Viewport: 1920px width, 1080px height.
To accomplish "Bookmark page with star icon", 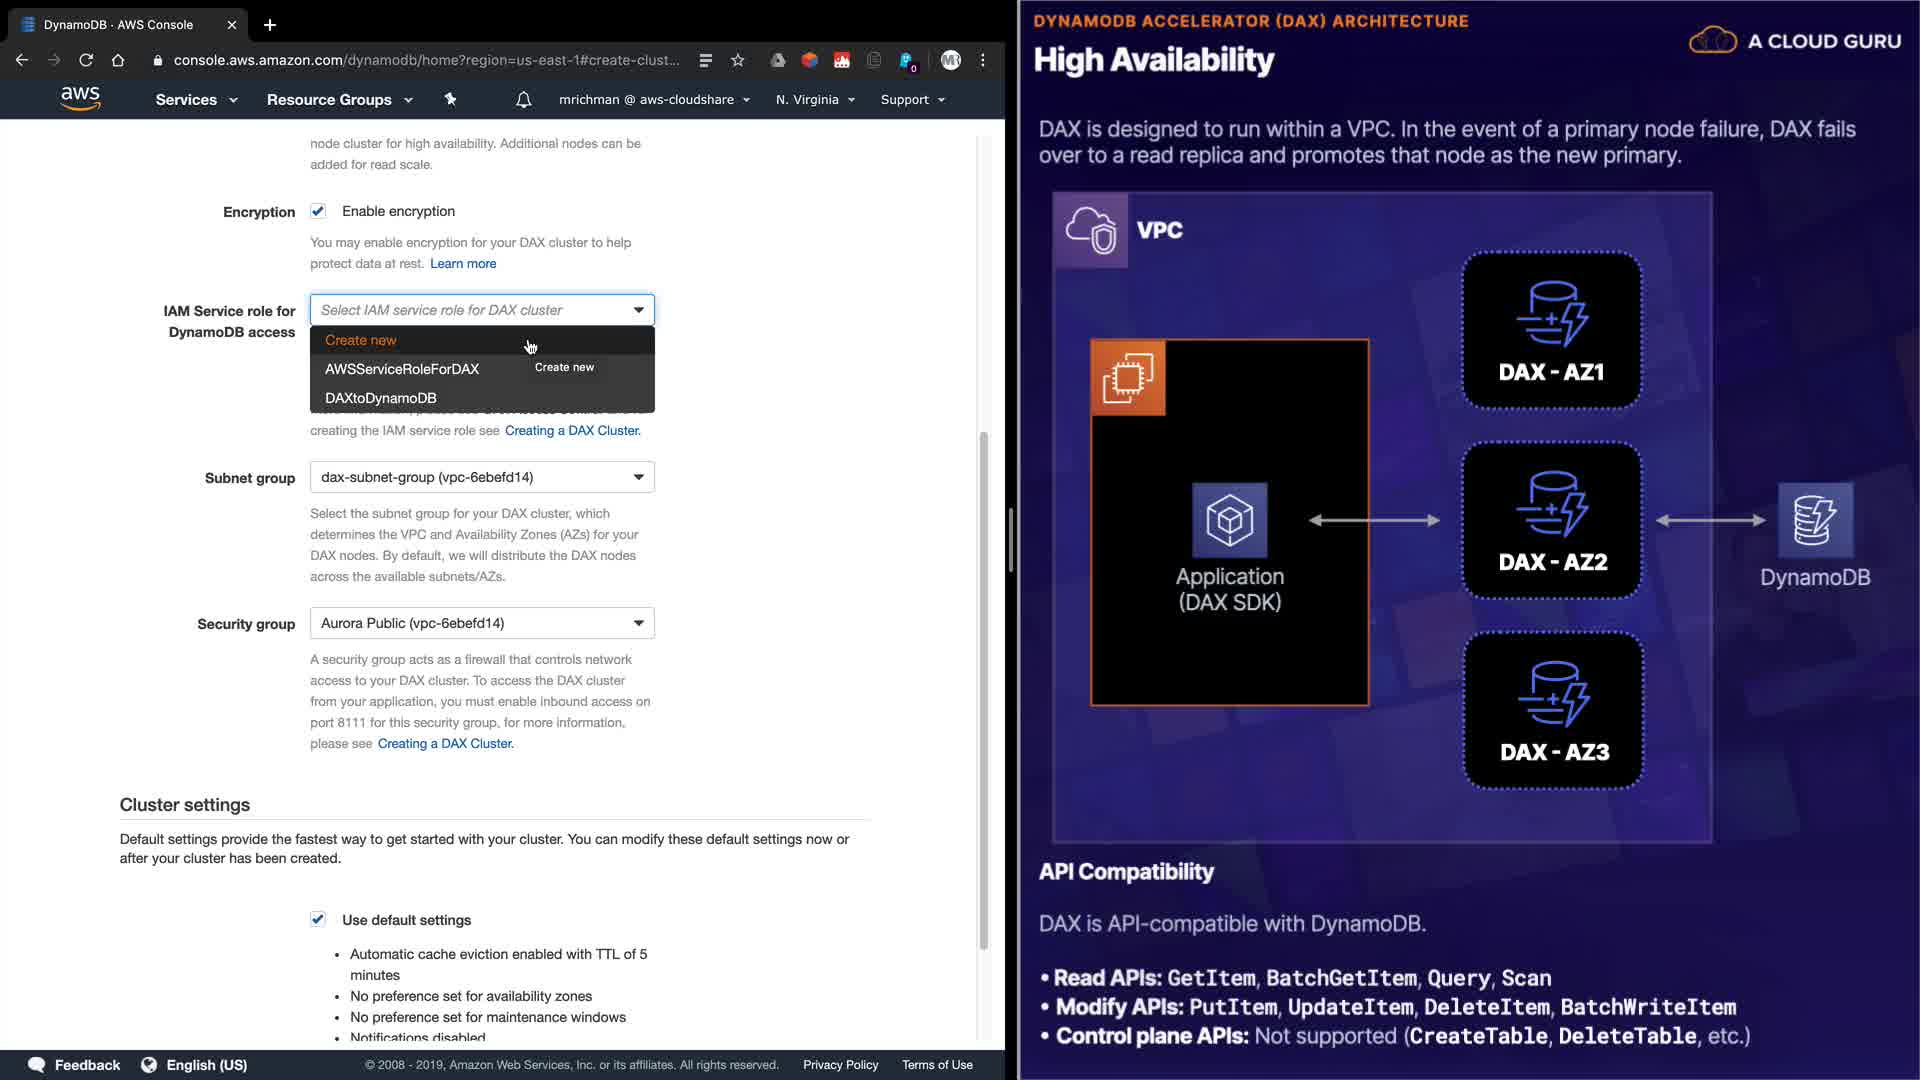I will [738, 60].
